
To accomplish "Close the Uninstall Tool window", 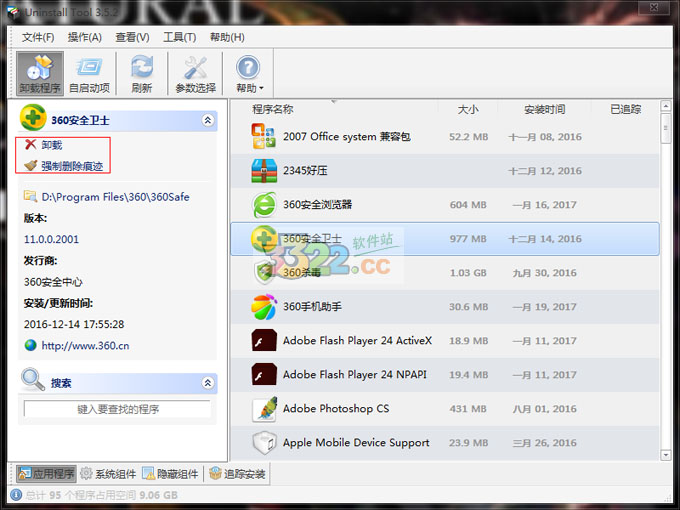I will click(x=654, y=7).
